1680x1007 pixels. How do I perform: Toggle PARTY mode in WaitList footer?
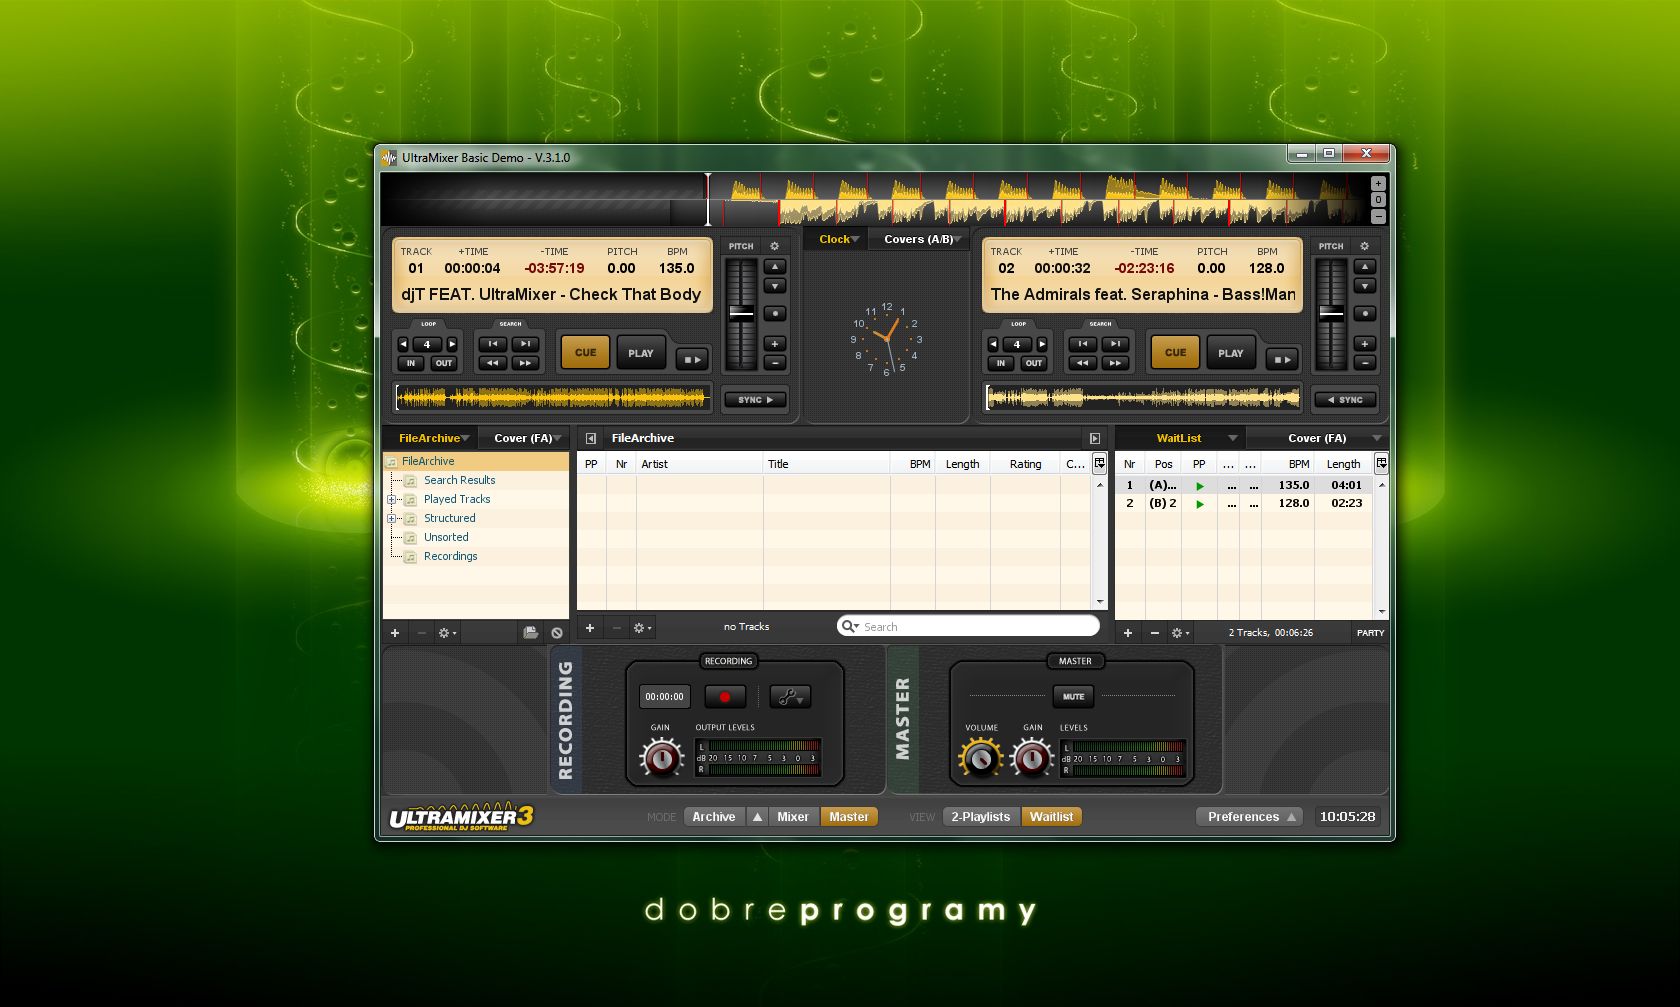pyautogui.click(x=1370, y=633)
